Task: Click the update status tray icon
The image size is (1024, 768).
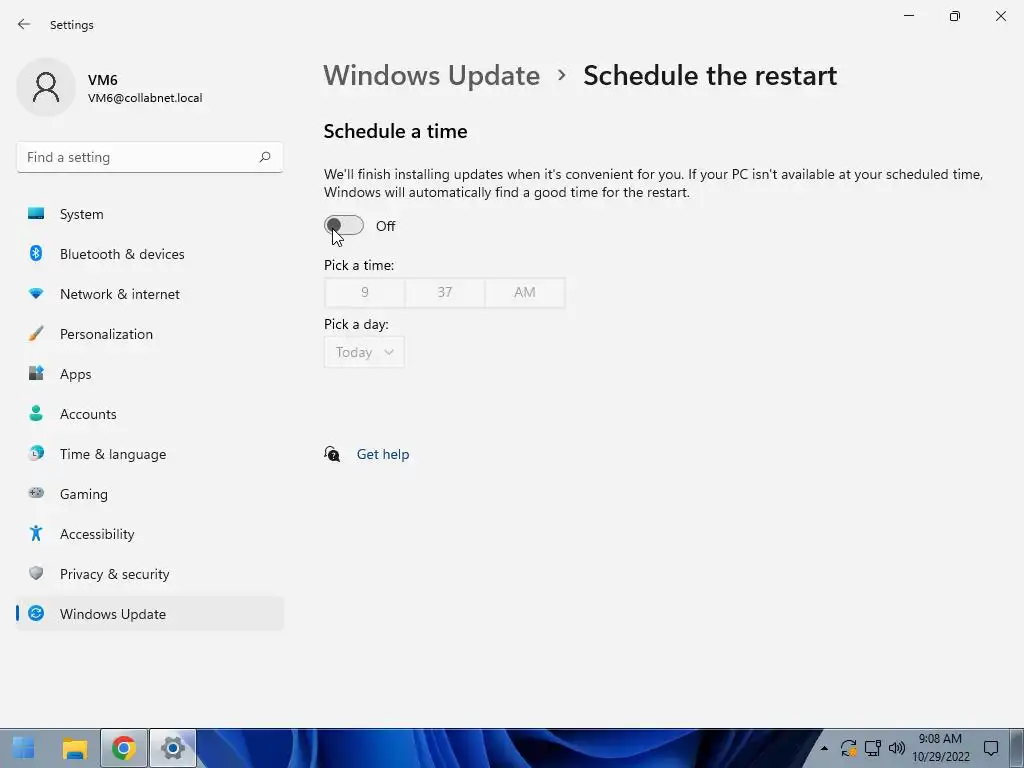Action: [848, 748]
